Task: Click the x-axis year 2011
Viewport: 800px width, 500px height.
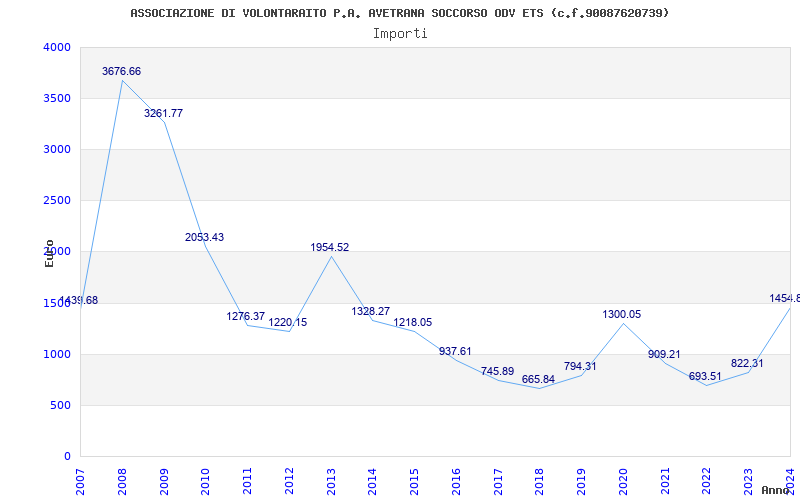Action: tap(247, 482)
